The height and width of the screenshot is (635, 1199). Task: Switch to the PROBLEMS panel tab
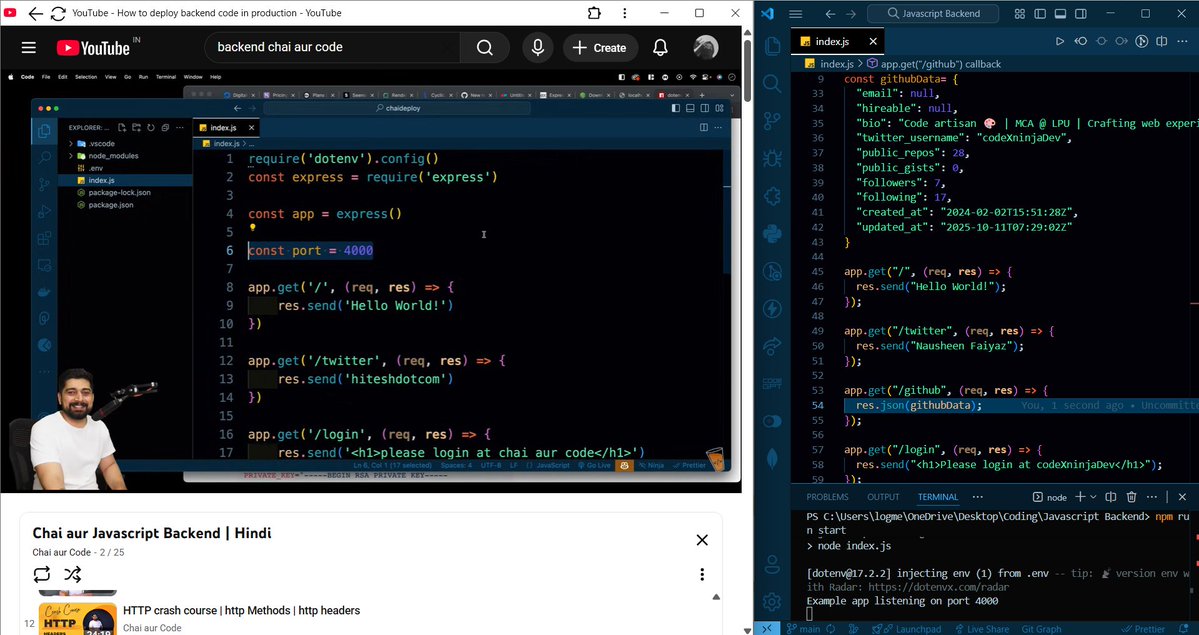827,497
